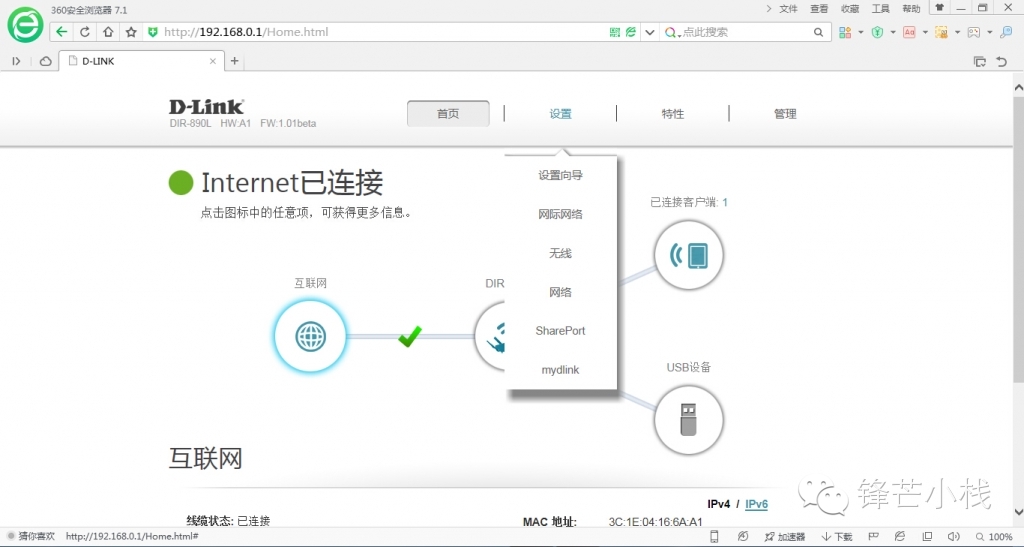The height and width of the screenshot is (547, 1024).
Task: Choose mydlink from the dropdown menu
Action: [x=560, y=369]
